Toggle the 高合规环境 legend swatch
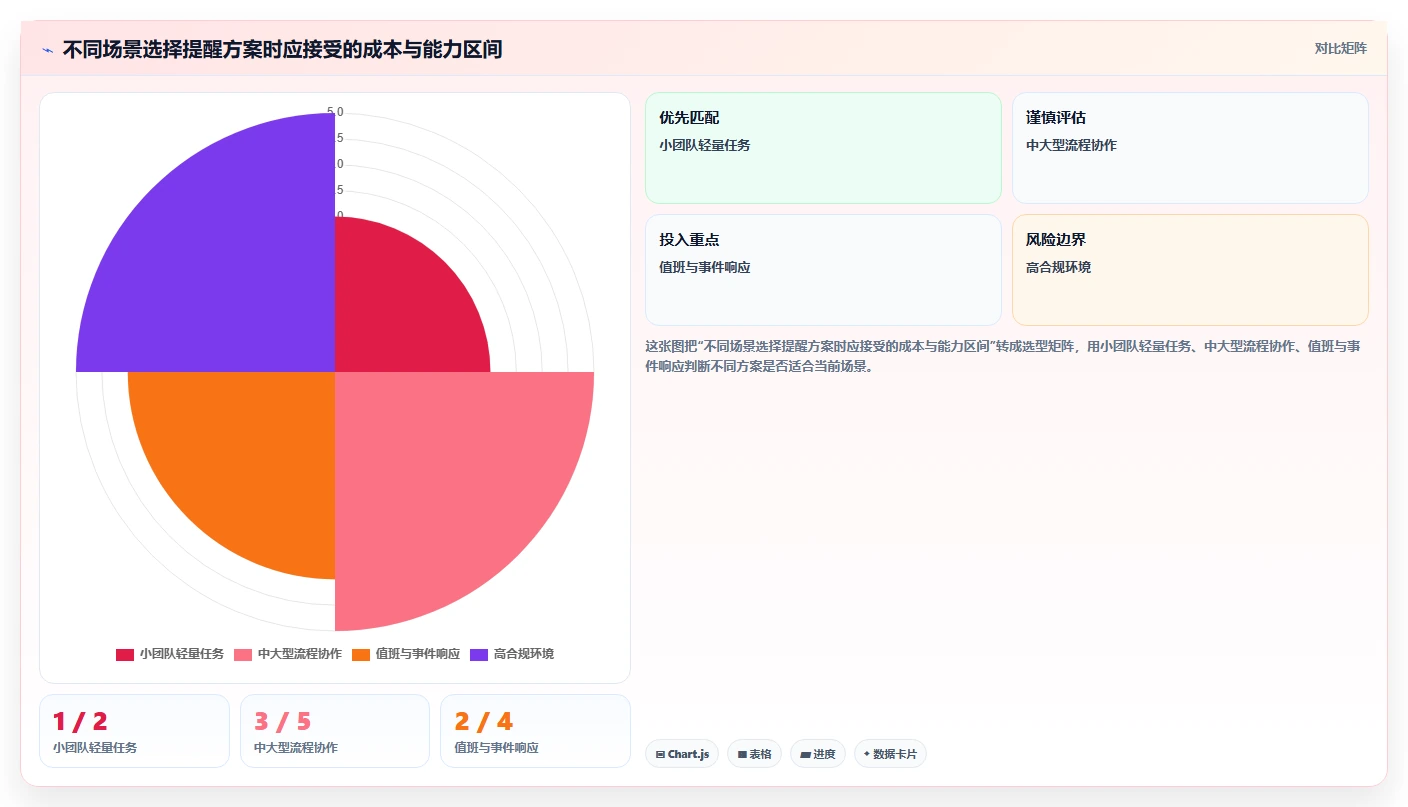The width and height of the screenshot is (1408, 807). (x=479, y=655)
